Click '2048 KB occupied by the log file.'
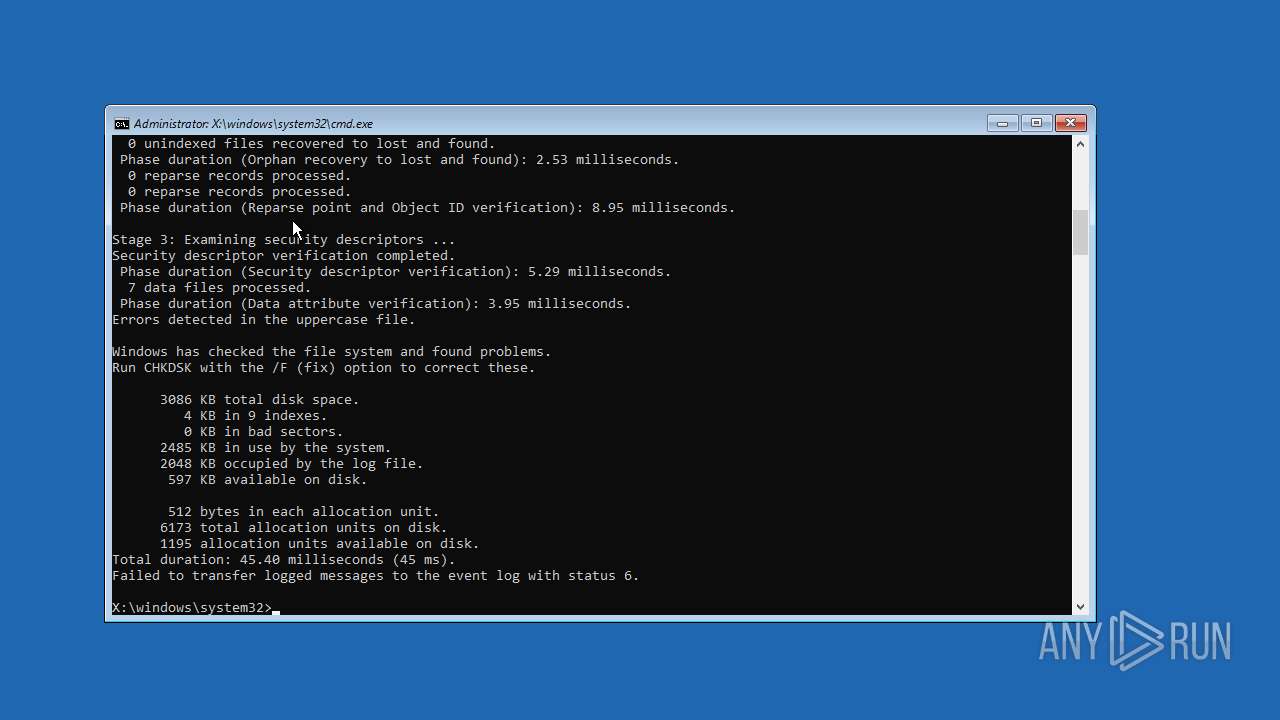 coord(292,464)
